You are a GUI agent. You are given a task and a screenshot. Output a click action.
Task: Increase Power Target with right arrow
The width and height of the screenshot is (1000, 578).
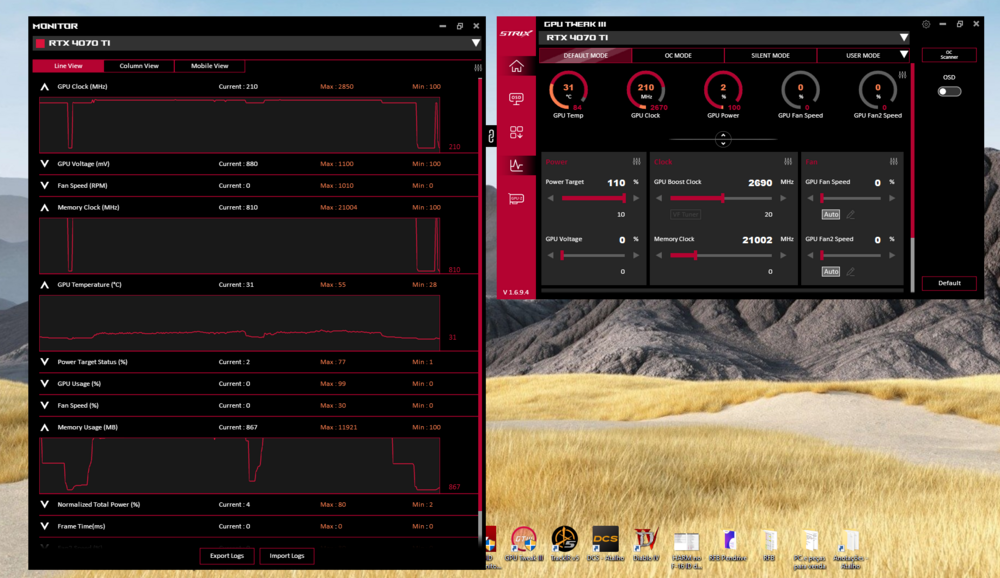636,198
